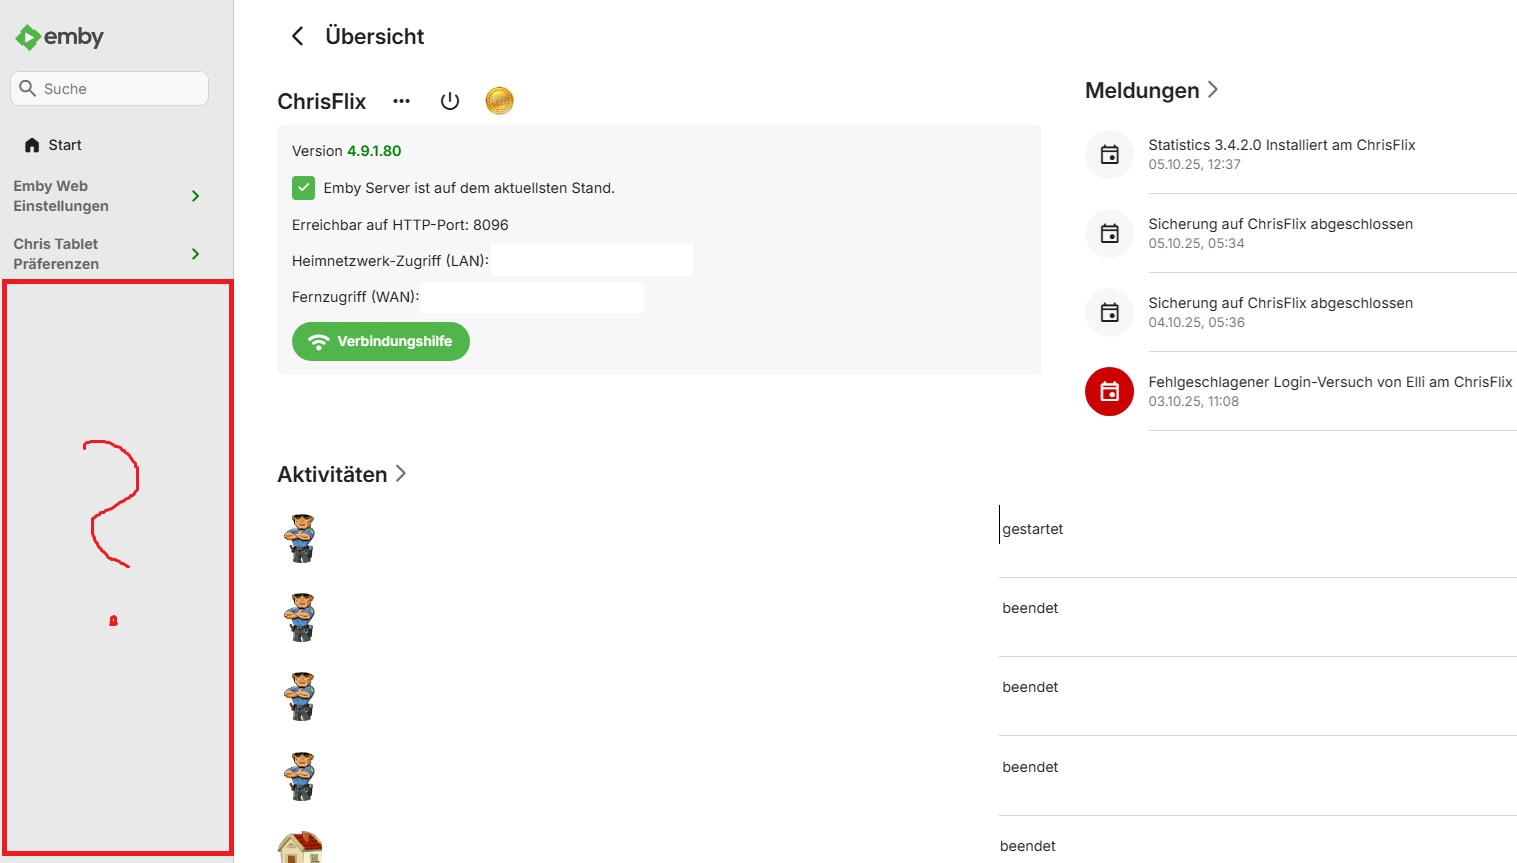
Task: Expand Emby Web Einstellungen section
Action: click(x=195, y=196)
